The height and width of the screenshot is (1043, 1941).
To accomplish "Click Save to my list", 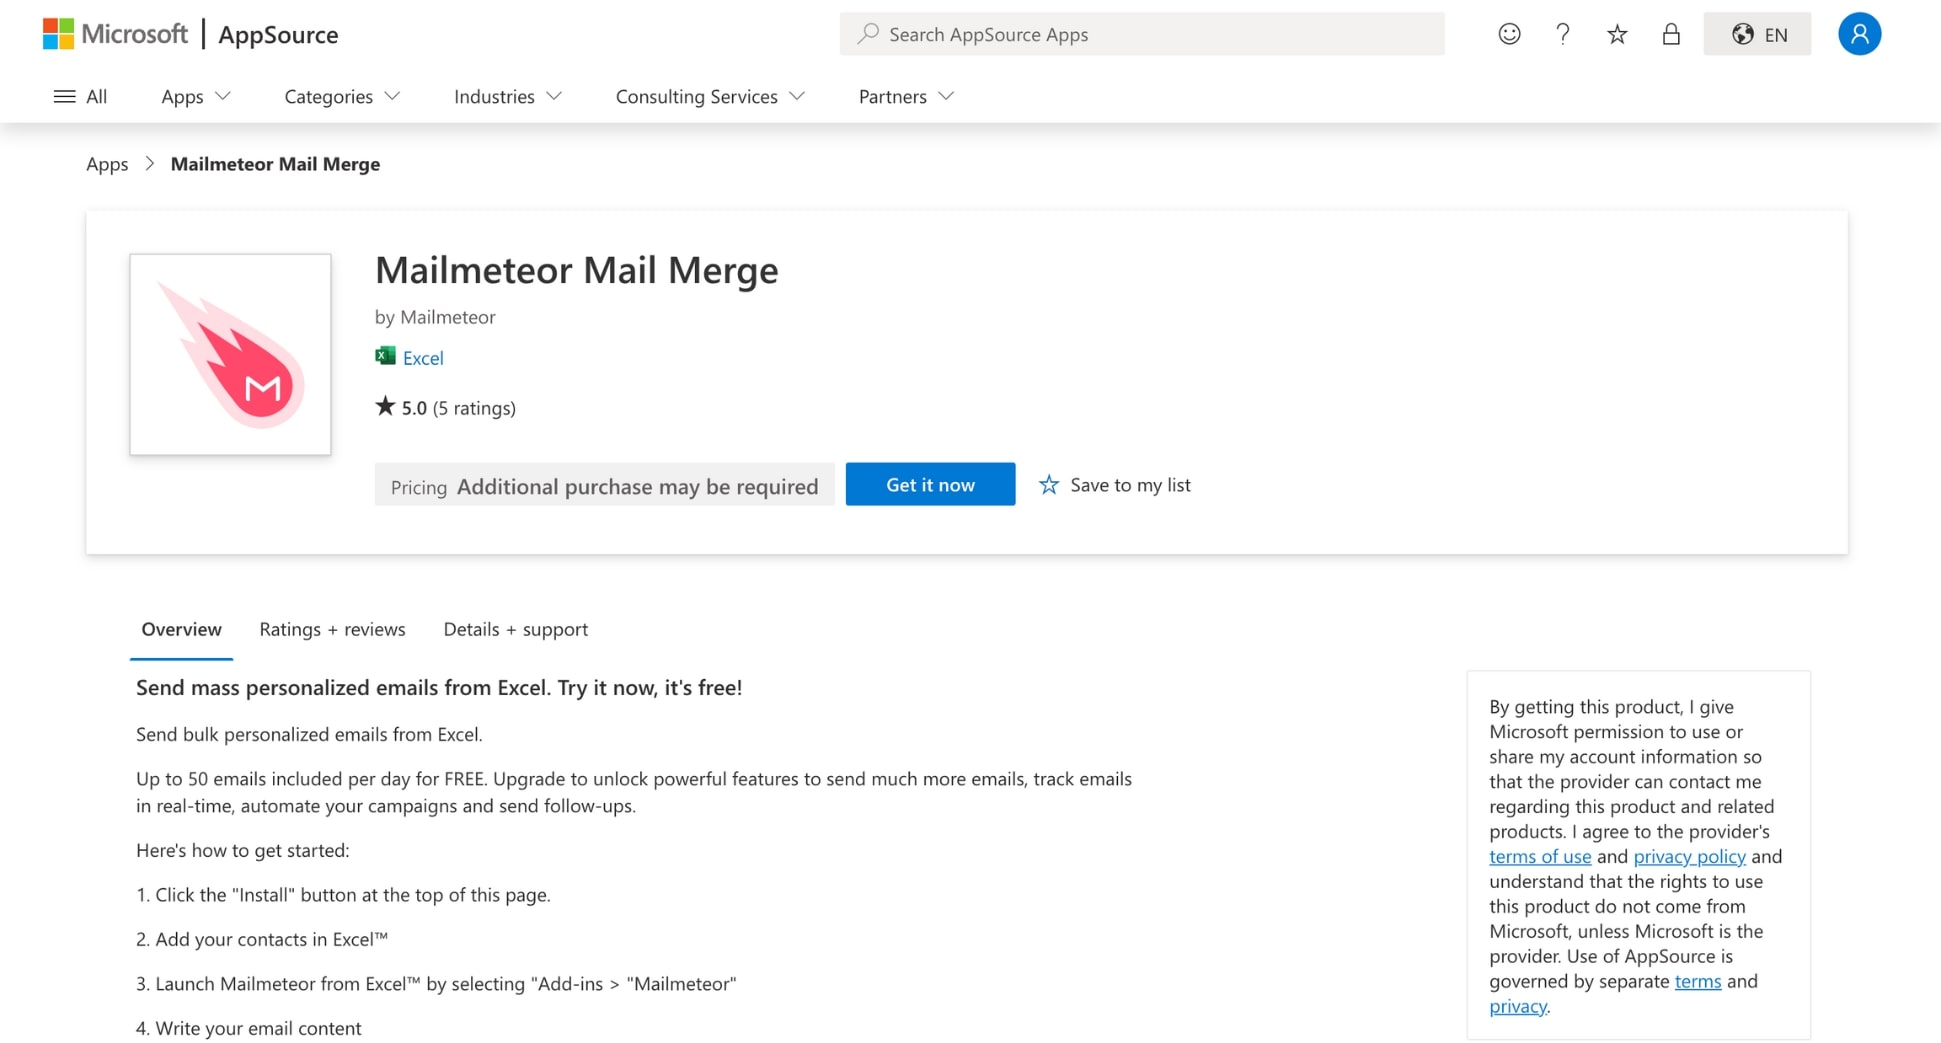I will [x=1115, y=484].
